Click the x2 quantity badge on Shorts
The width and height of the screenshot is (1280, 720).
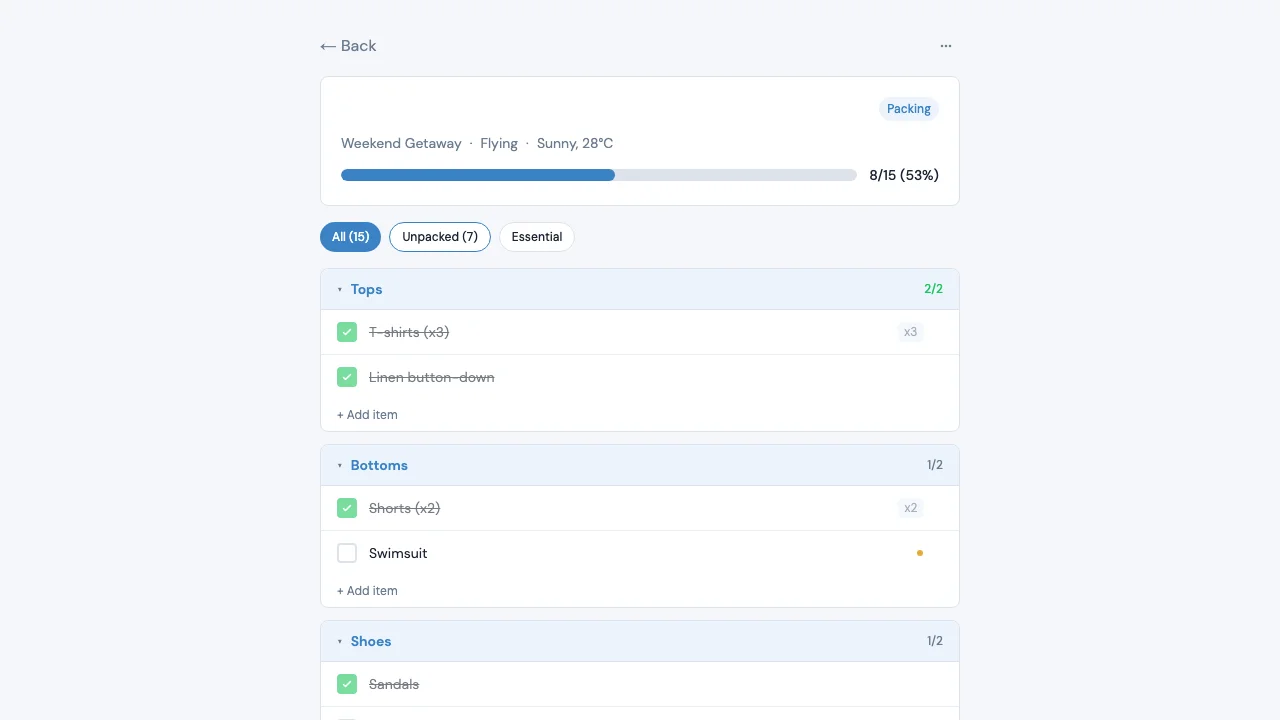tap(910, 508)
